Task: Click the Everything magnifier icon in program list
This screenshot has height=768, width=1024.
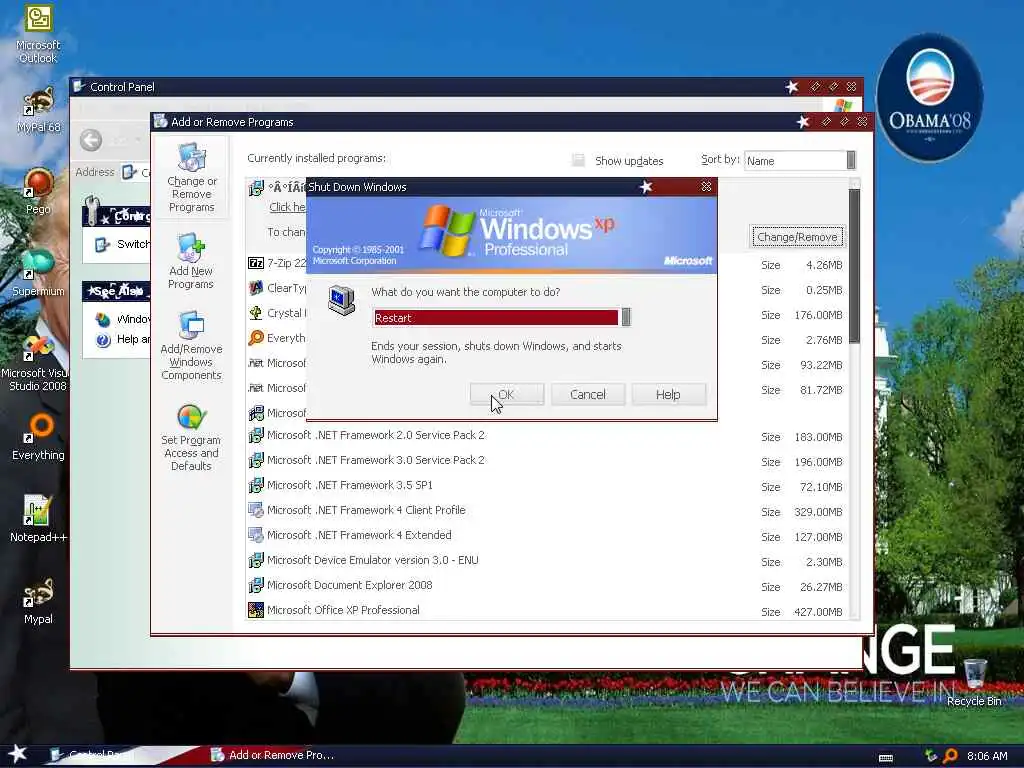Action: (x=256, y=338)
